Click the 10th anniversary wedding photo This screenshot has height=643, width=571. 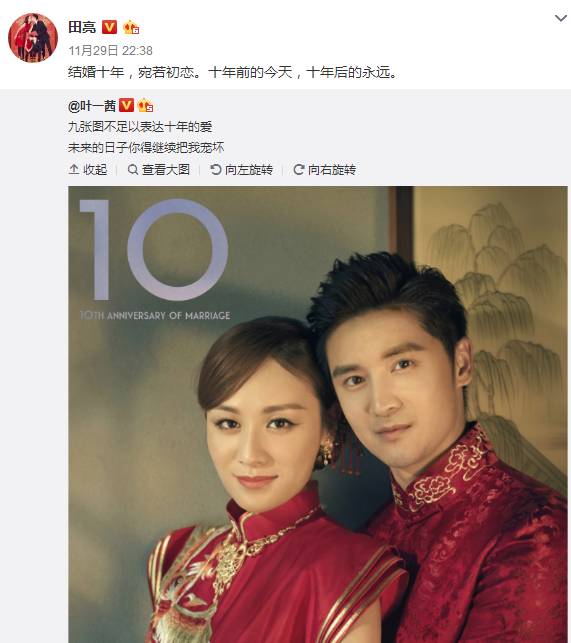318,414
